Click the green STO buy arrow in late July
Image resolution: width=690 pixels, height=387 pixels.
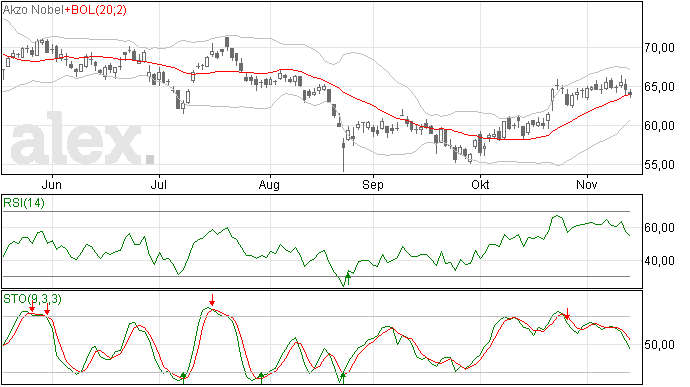(x=261, y=378)
